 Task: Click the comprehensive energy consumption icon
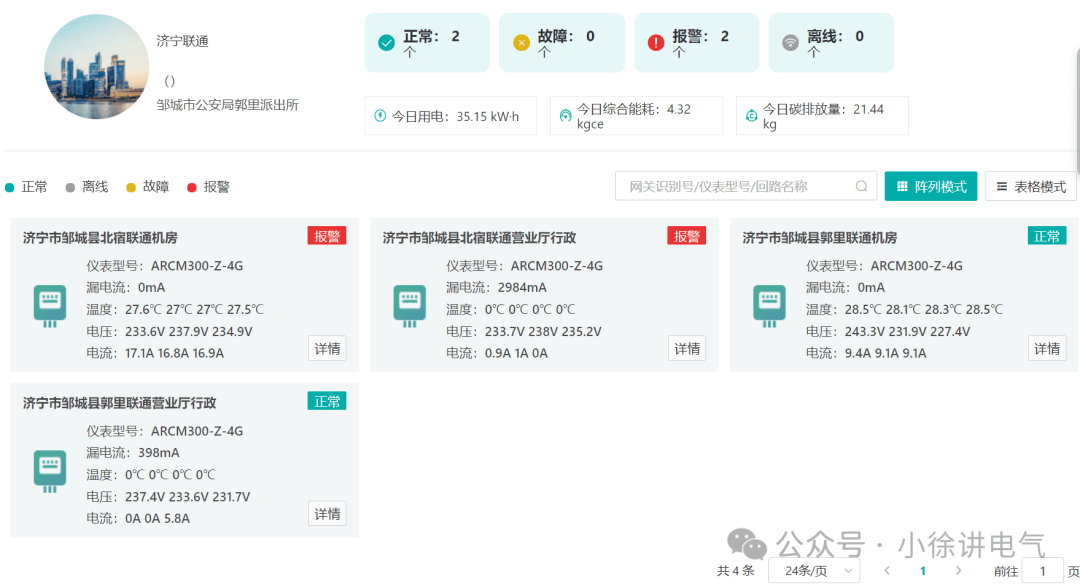(x=565, y=116)
